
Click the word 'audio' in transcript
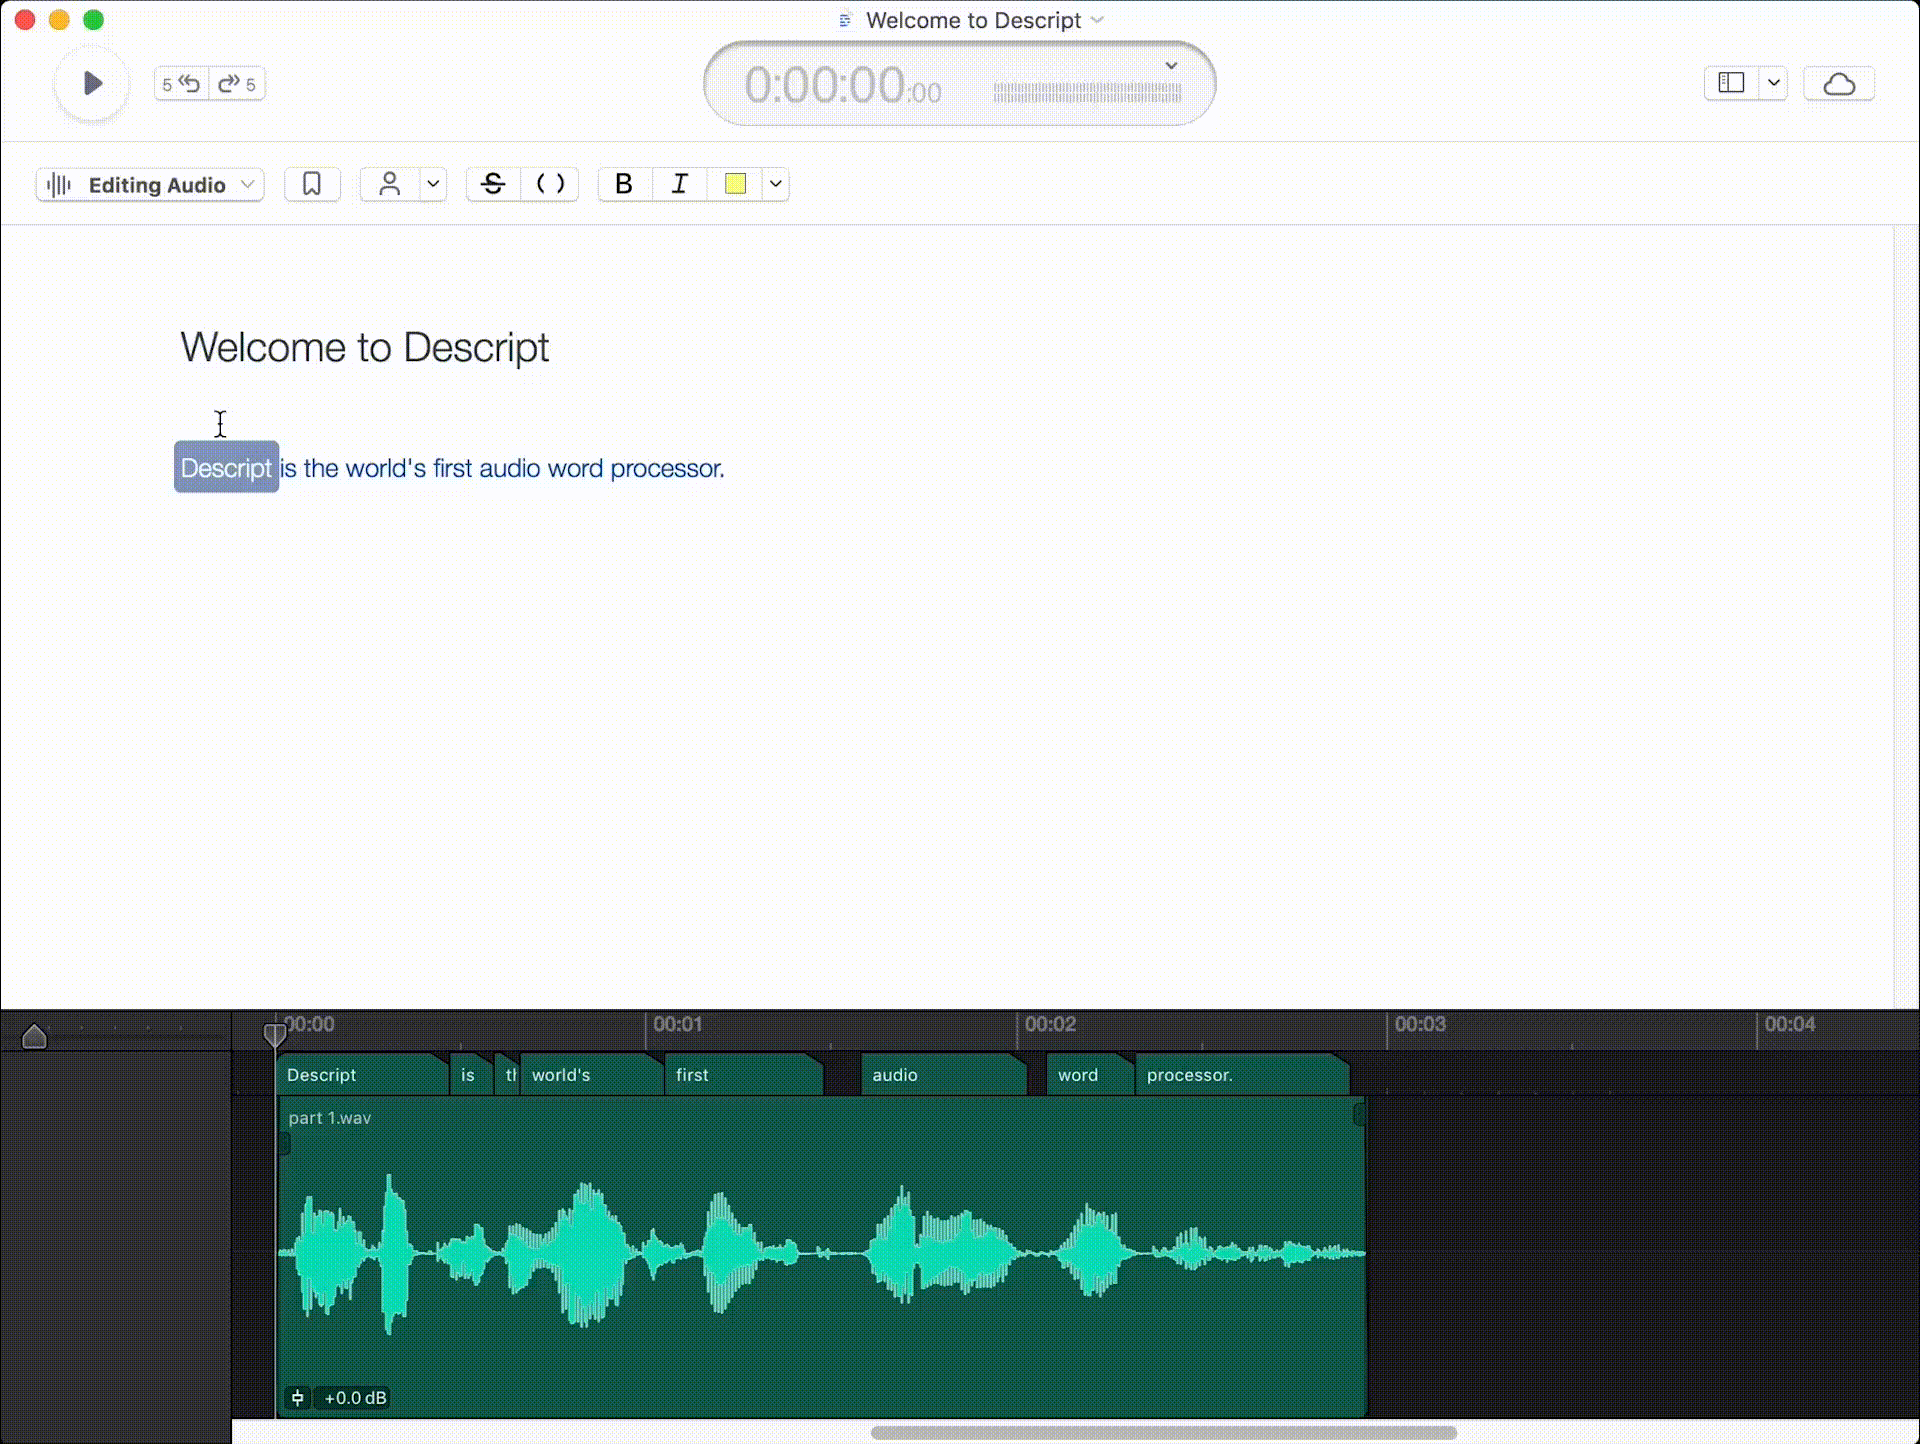pos(510,468)
